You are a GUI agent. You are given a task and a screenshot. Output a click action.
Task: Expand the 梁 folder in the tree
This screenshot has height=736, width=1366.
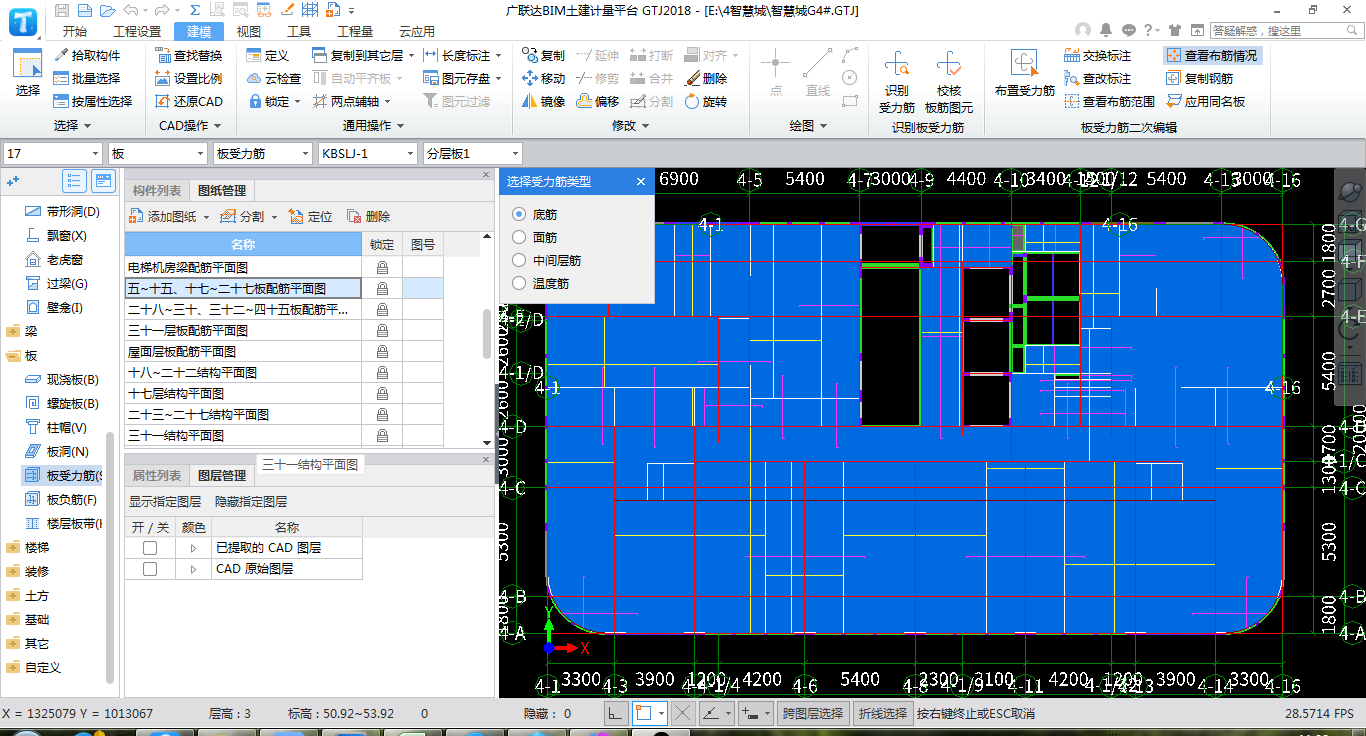point(13,331)
